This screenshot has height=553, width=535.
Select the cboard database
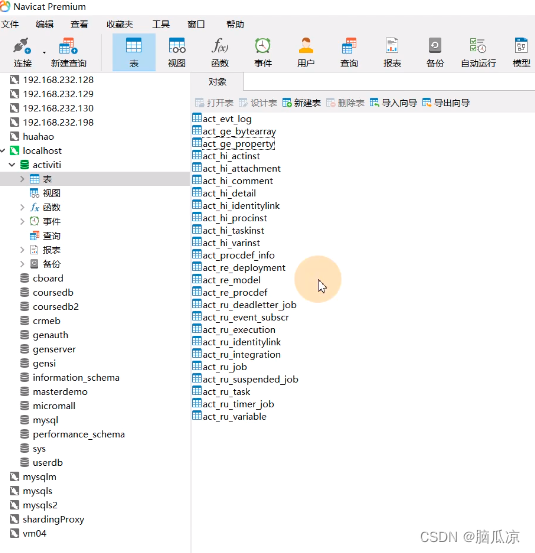pos(42,278)
